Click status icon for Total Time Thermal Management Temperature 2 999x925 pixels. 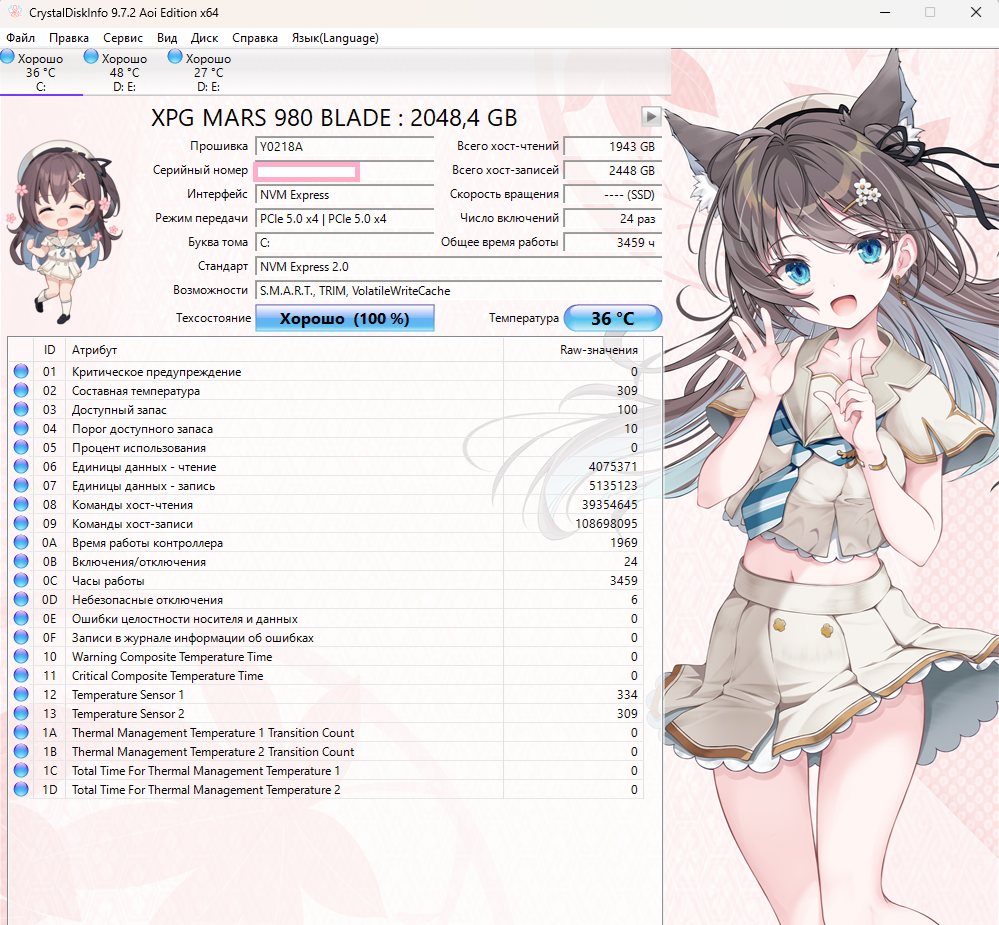(x=21, y=789)
